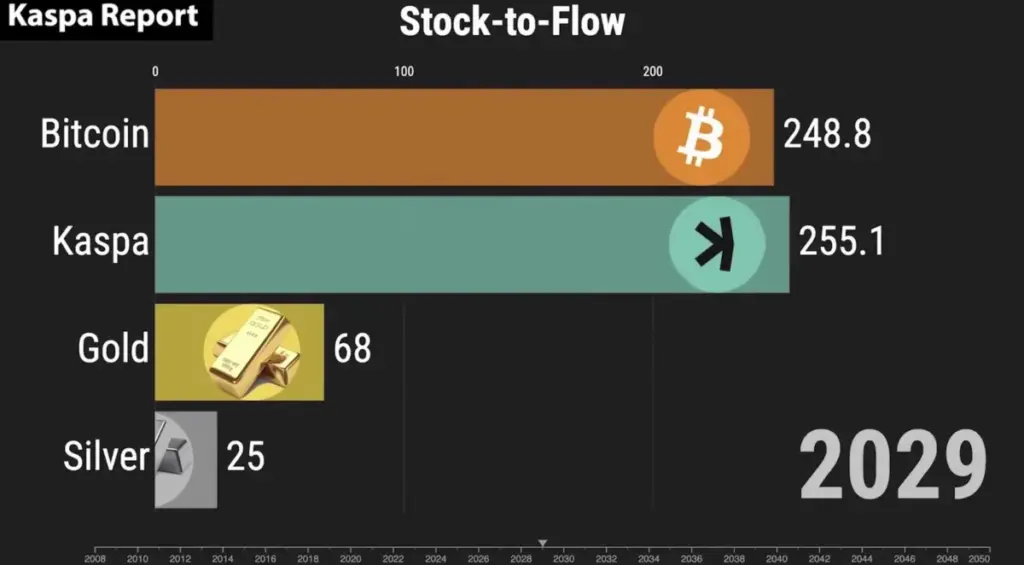Click the 100 axis tick label

404,71
